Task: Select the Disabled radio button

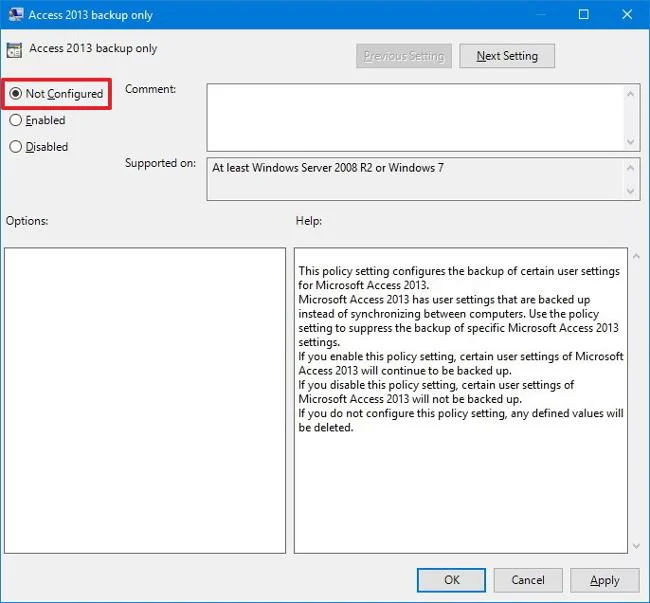Action: click(x=15, y=147)
